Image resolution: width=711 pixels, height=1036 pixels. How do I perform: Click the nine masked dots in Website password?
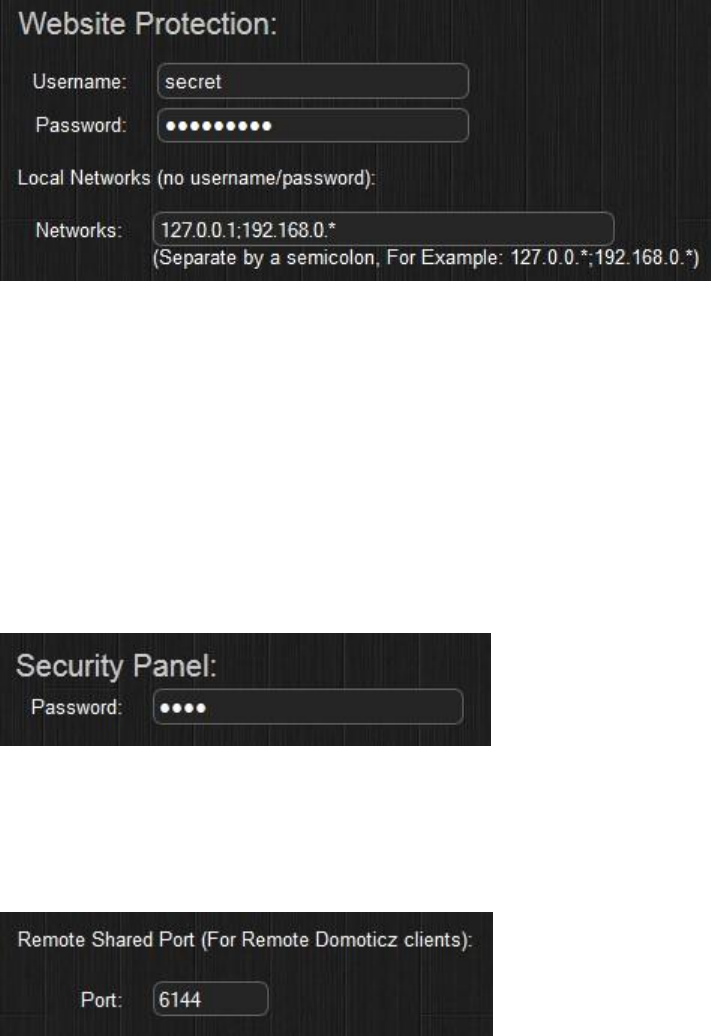point(218,126)
